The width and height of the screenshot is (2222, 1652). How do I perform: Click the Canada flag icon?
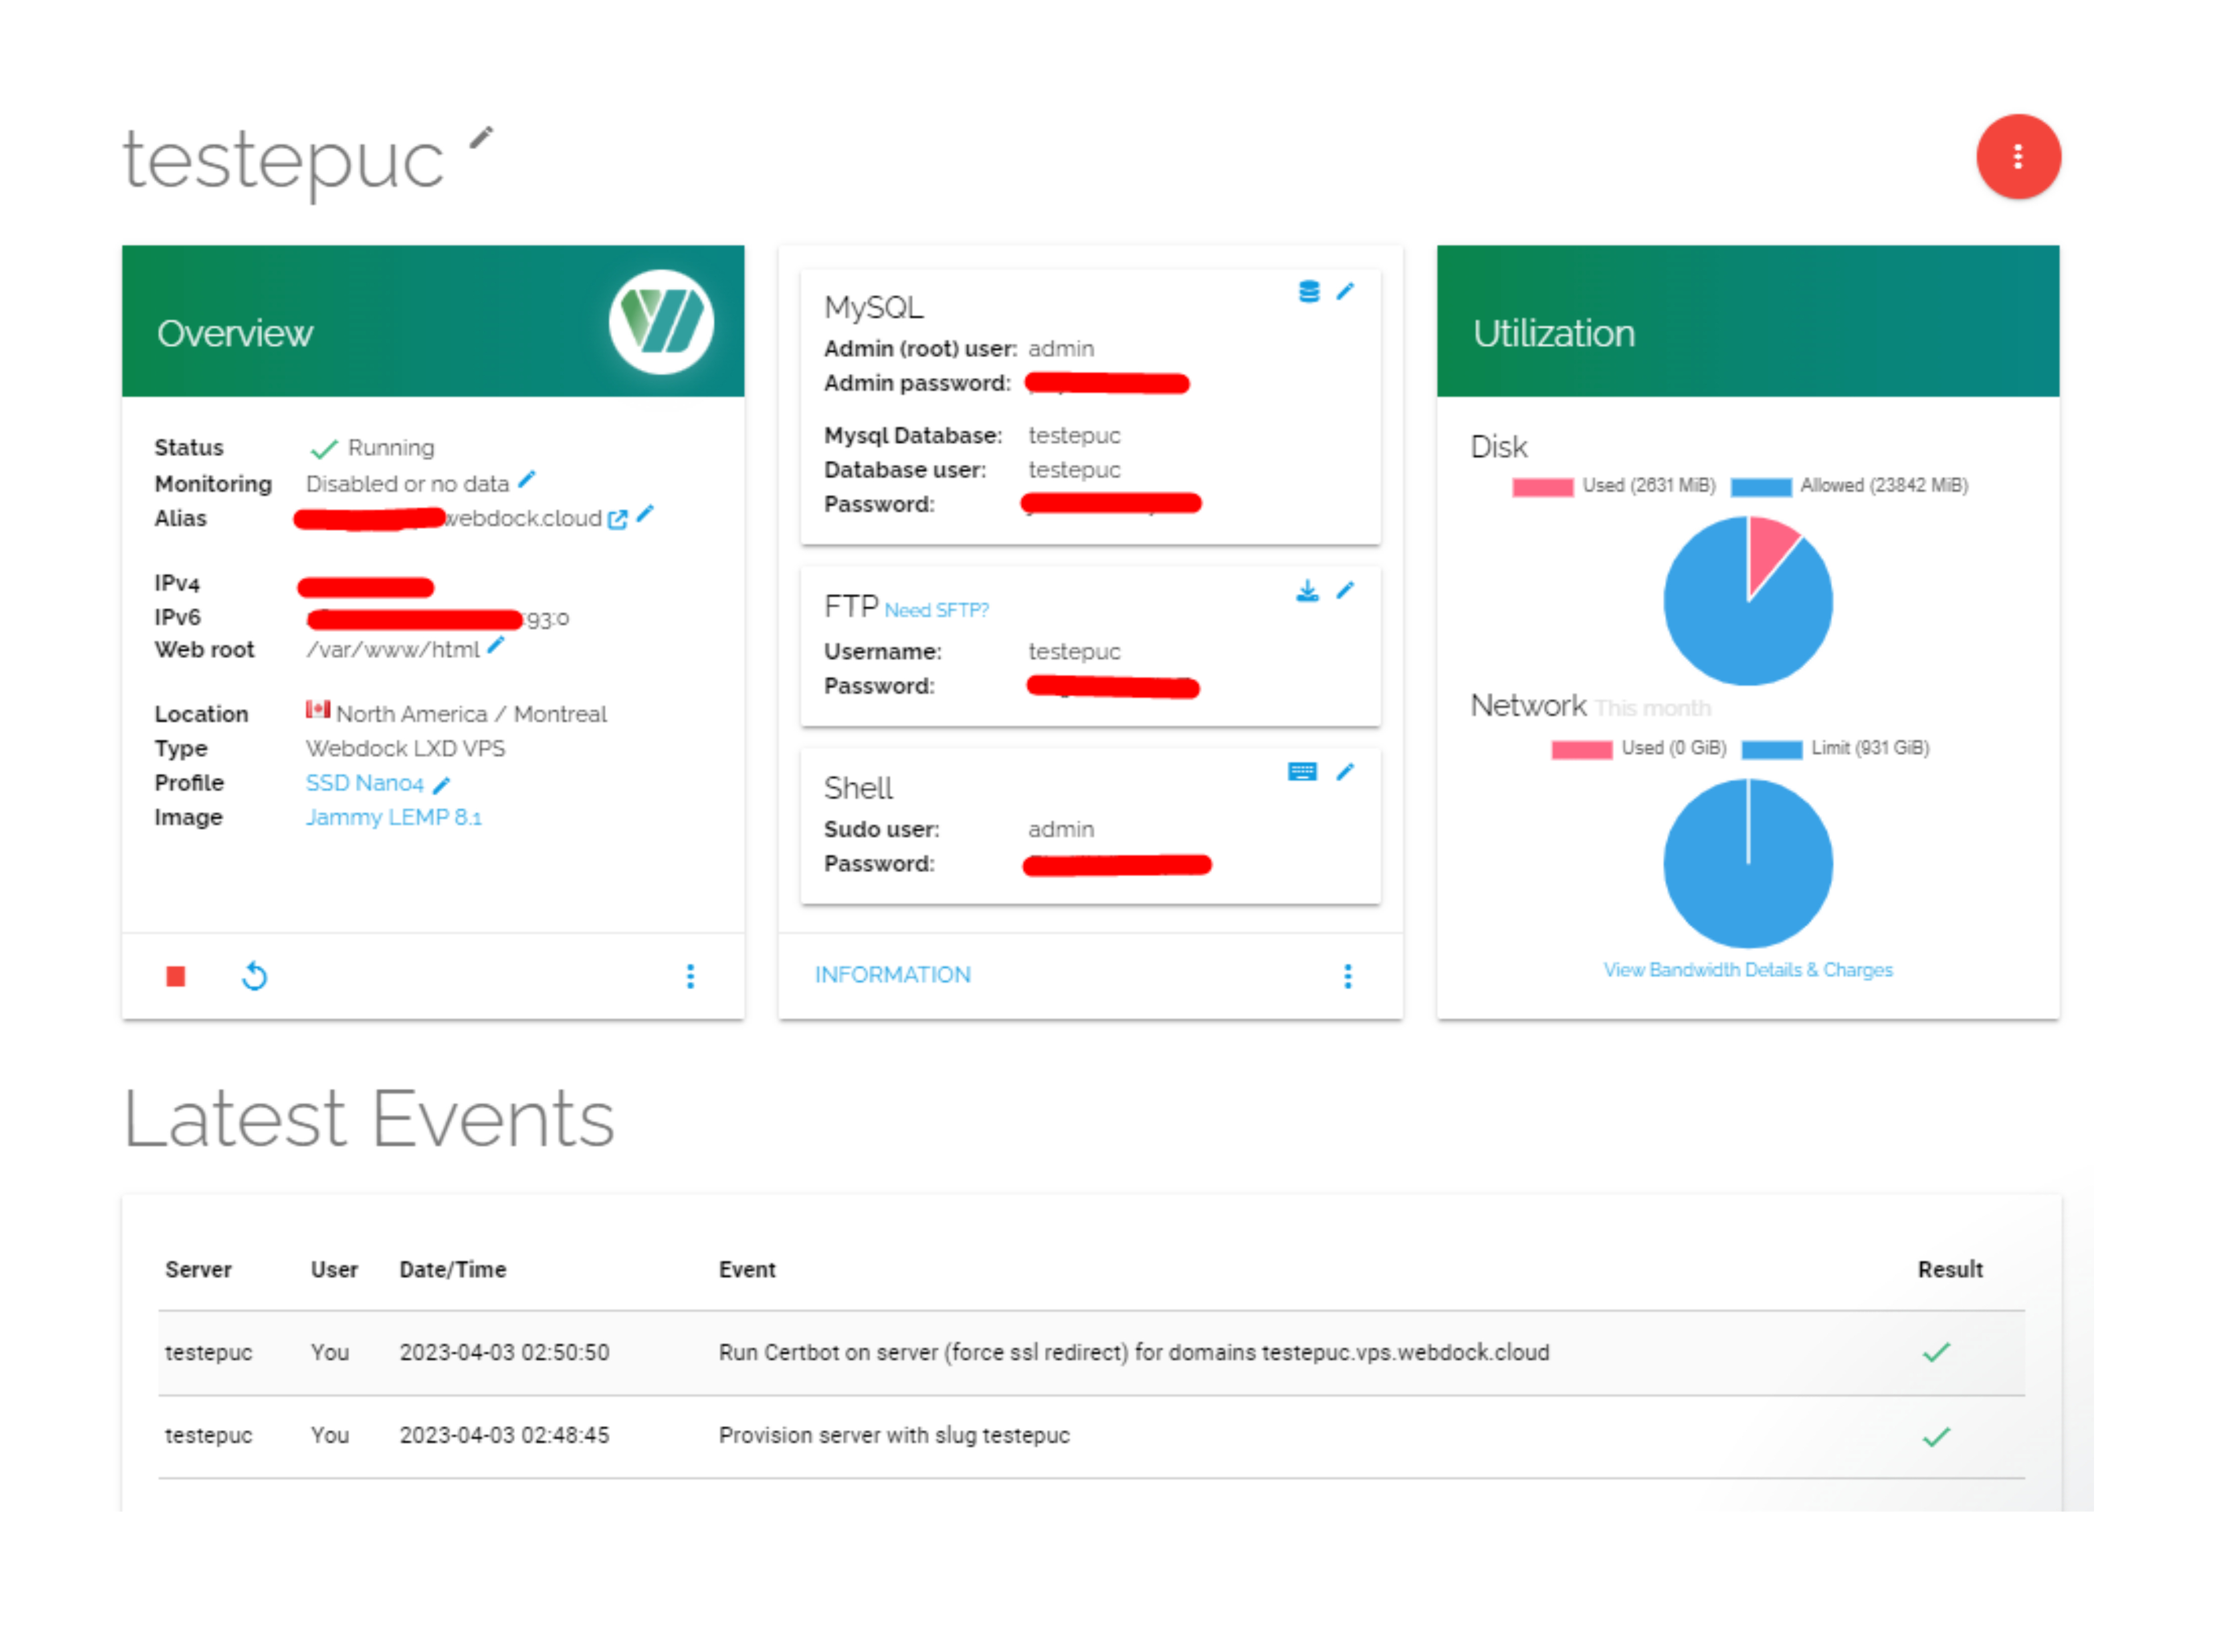click(317, 710)
